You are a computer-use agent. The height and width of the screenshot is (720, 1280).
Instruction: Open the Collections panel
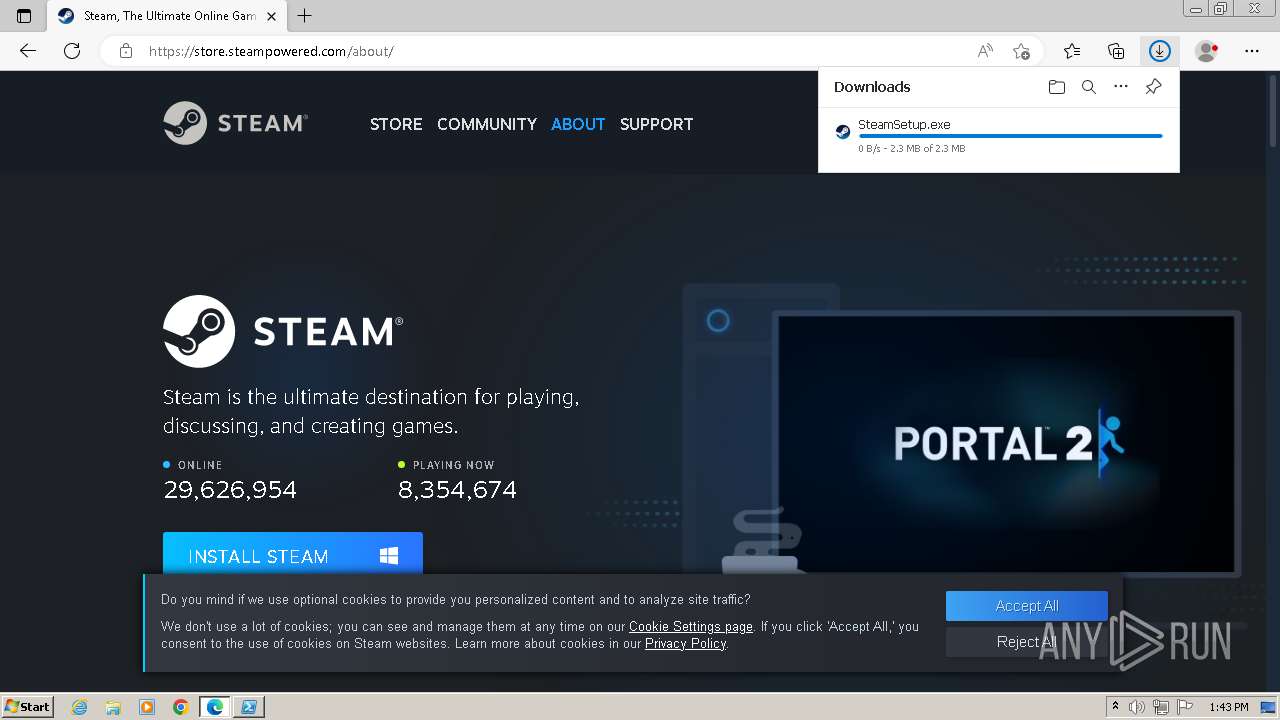[1116, 51]
